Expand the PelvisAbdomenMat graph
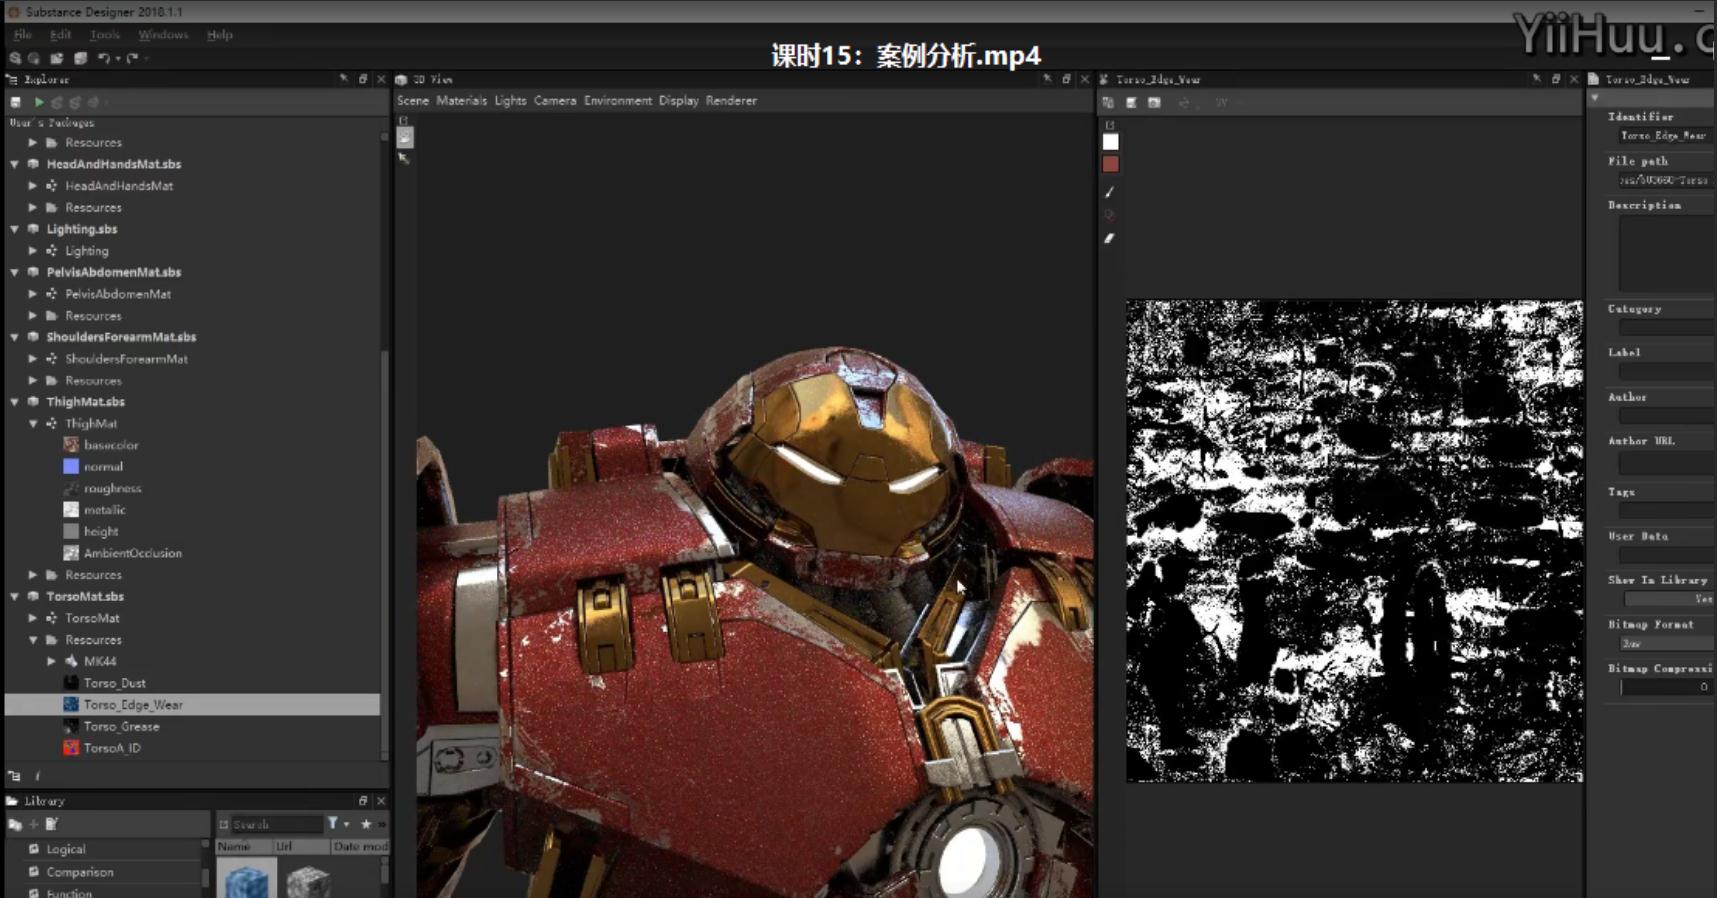The image size is (1717, 898). [33, 294]
